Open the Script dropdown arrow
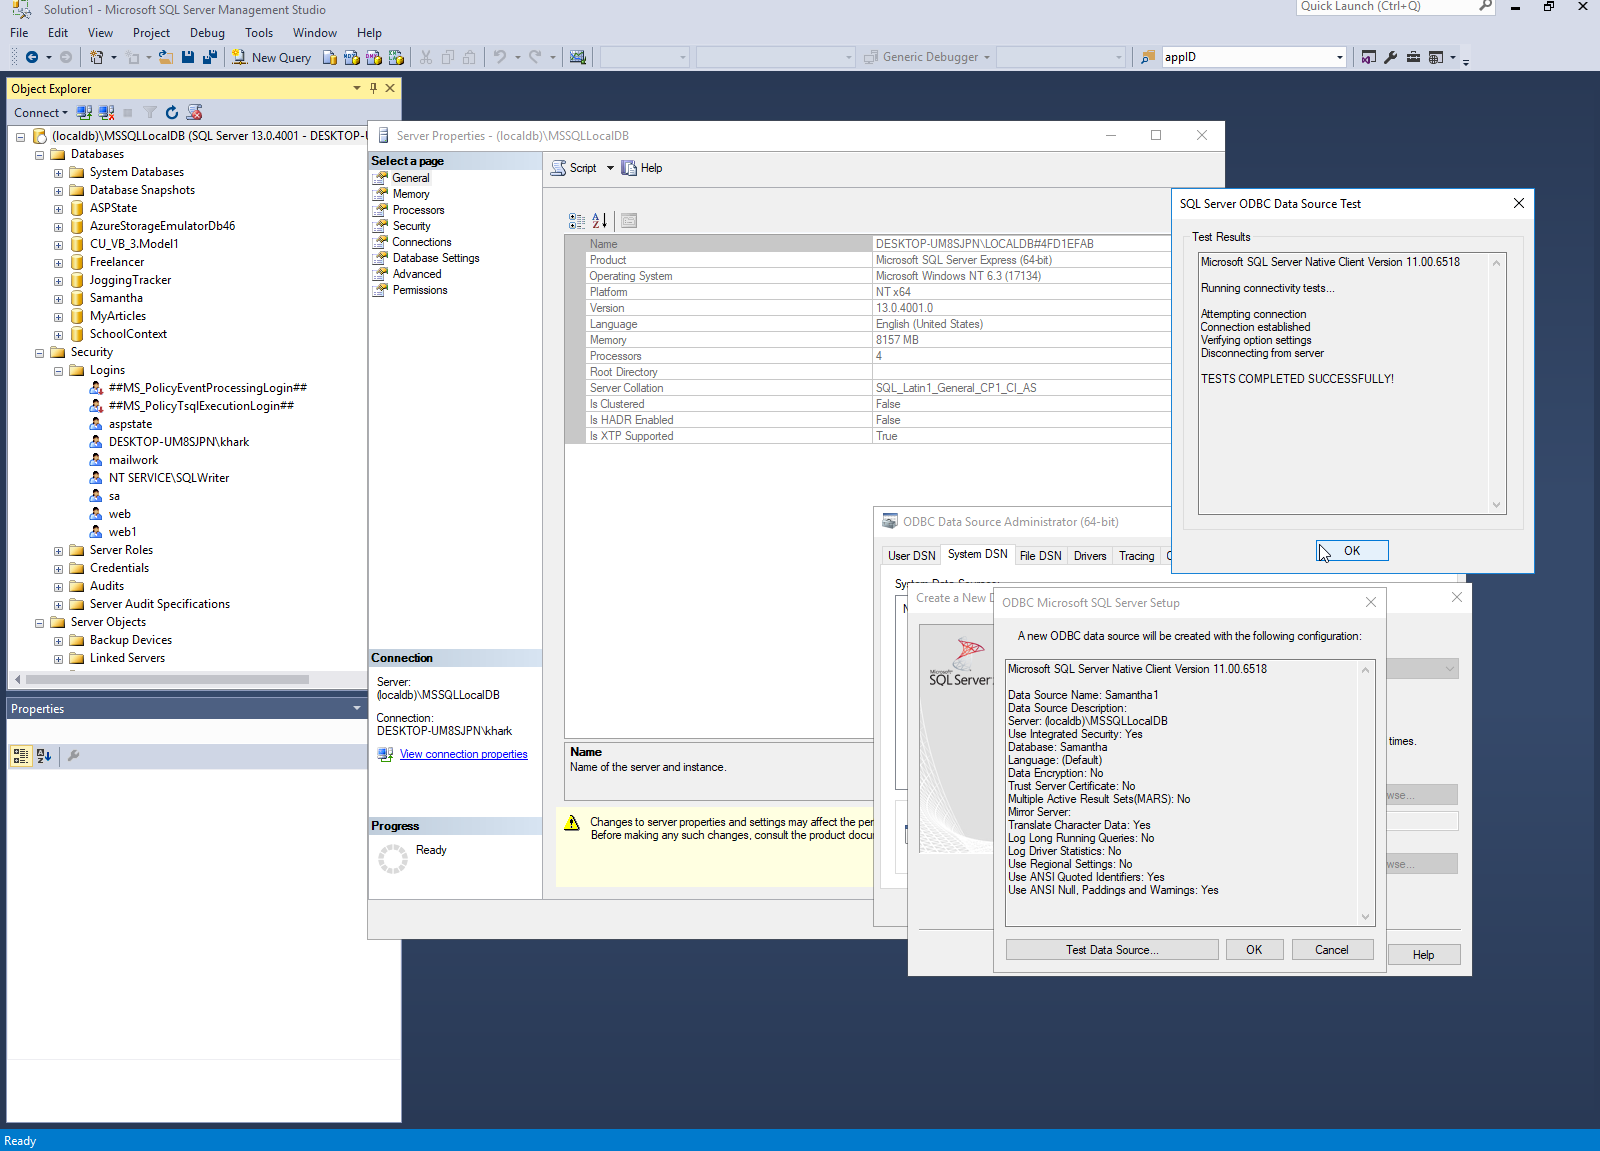Viewport: 1600px width, 1151px height. (610, 168)
